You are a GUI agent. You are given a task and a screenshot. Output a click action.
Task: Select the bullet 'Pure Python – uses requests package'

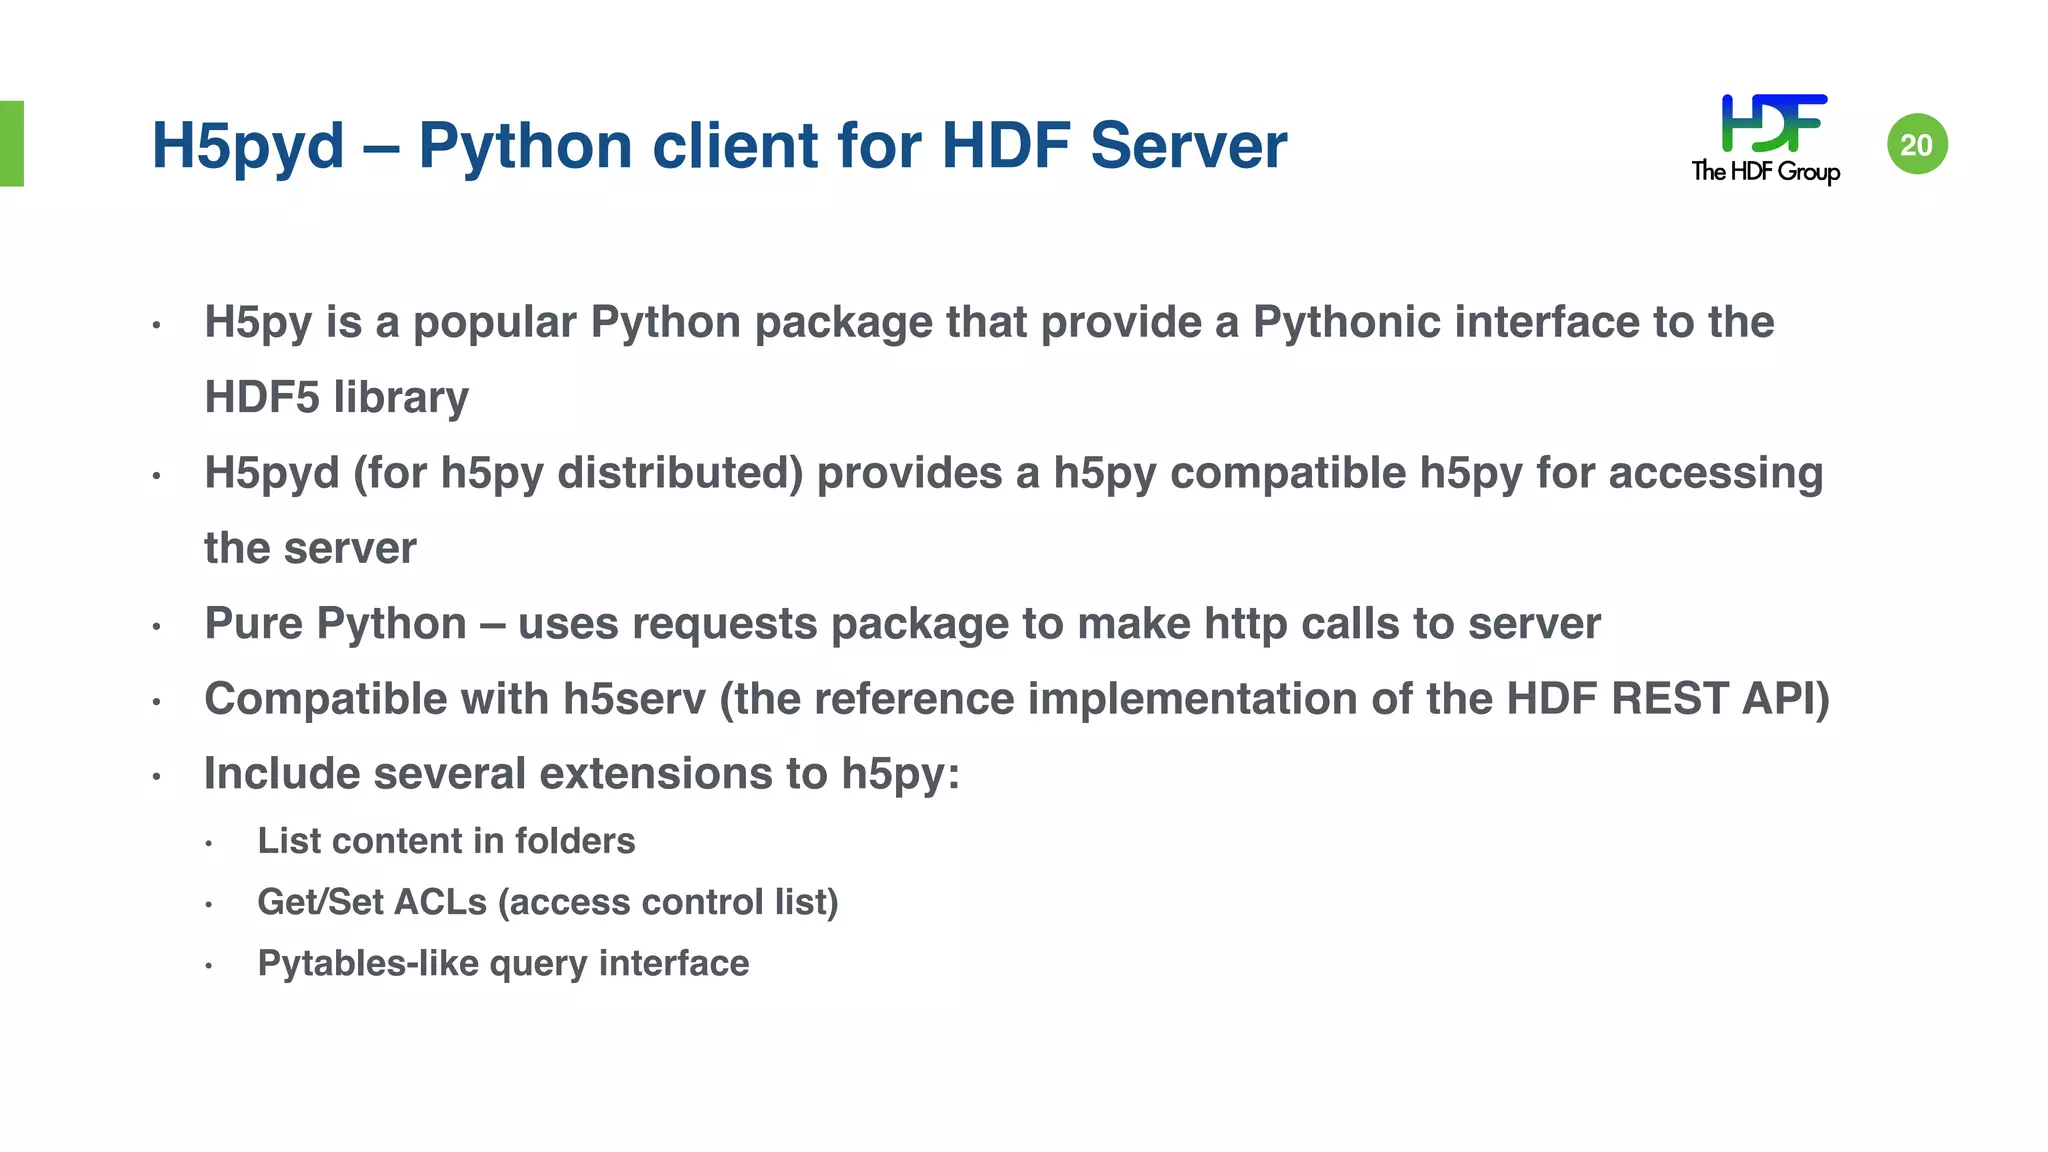coord(902,624)
